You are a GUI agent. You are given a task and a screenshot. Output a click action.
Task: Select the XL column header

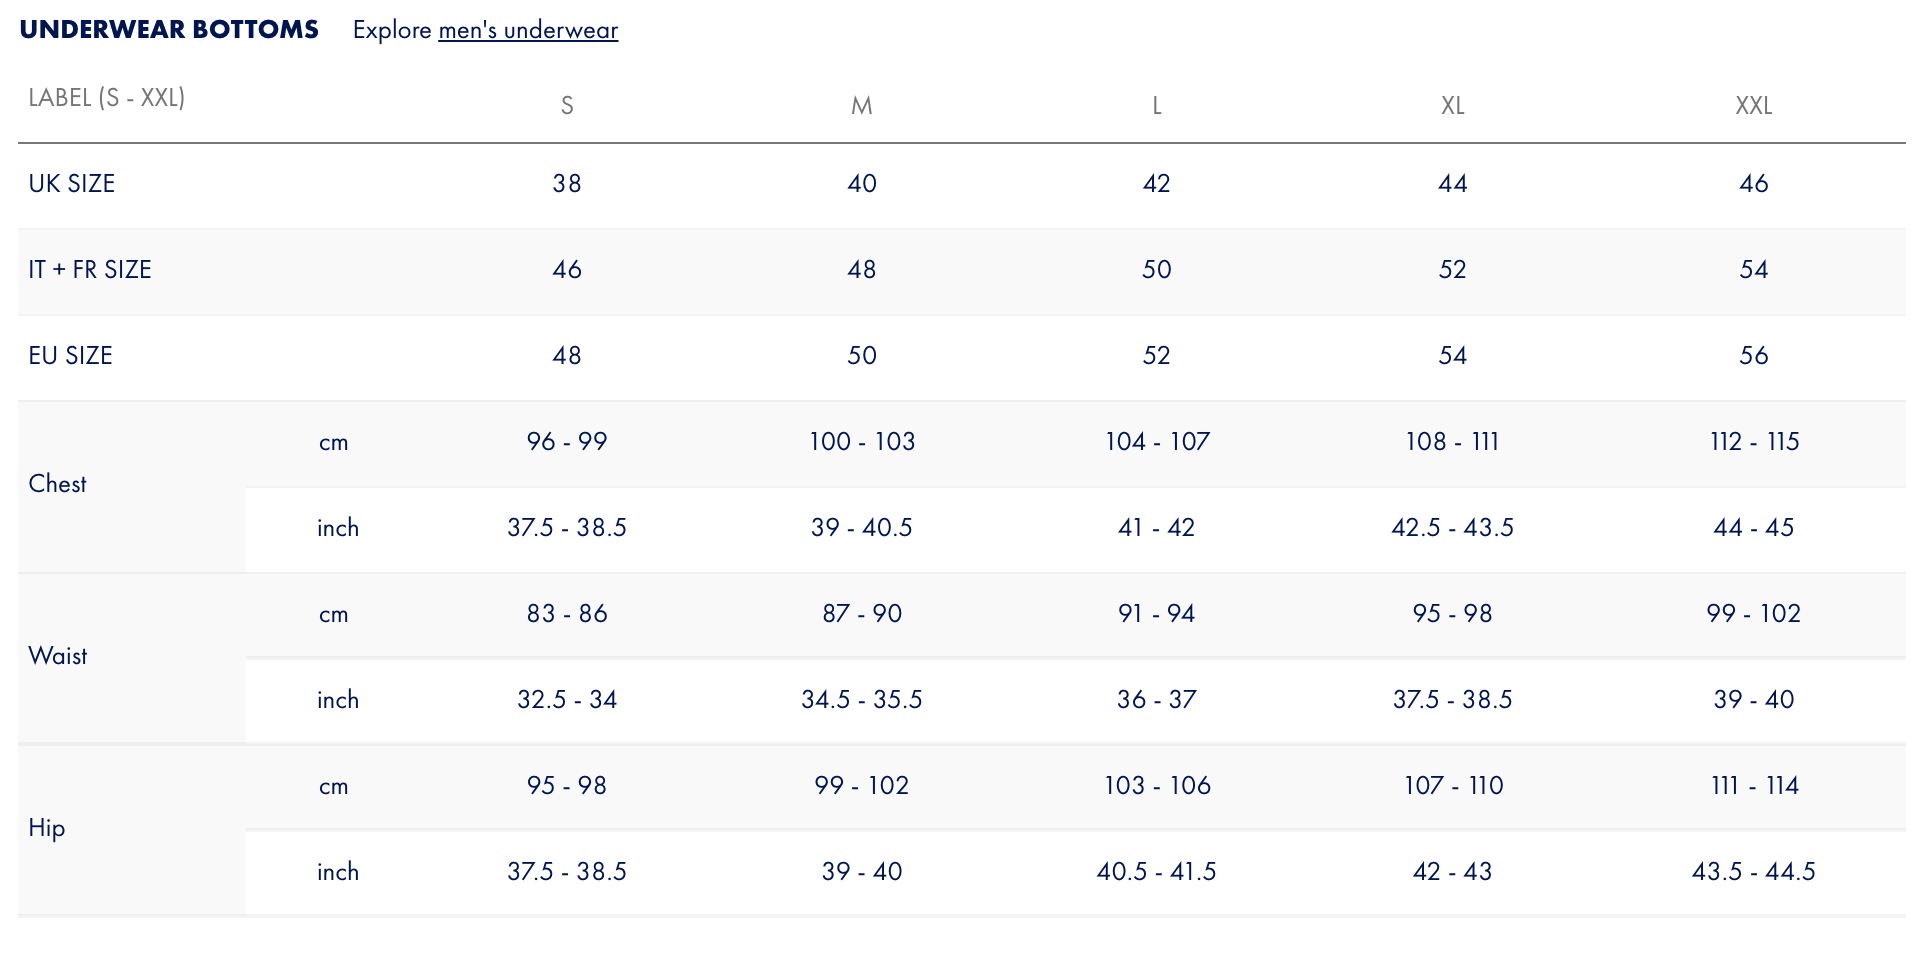click(1453, 105)
